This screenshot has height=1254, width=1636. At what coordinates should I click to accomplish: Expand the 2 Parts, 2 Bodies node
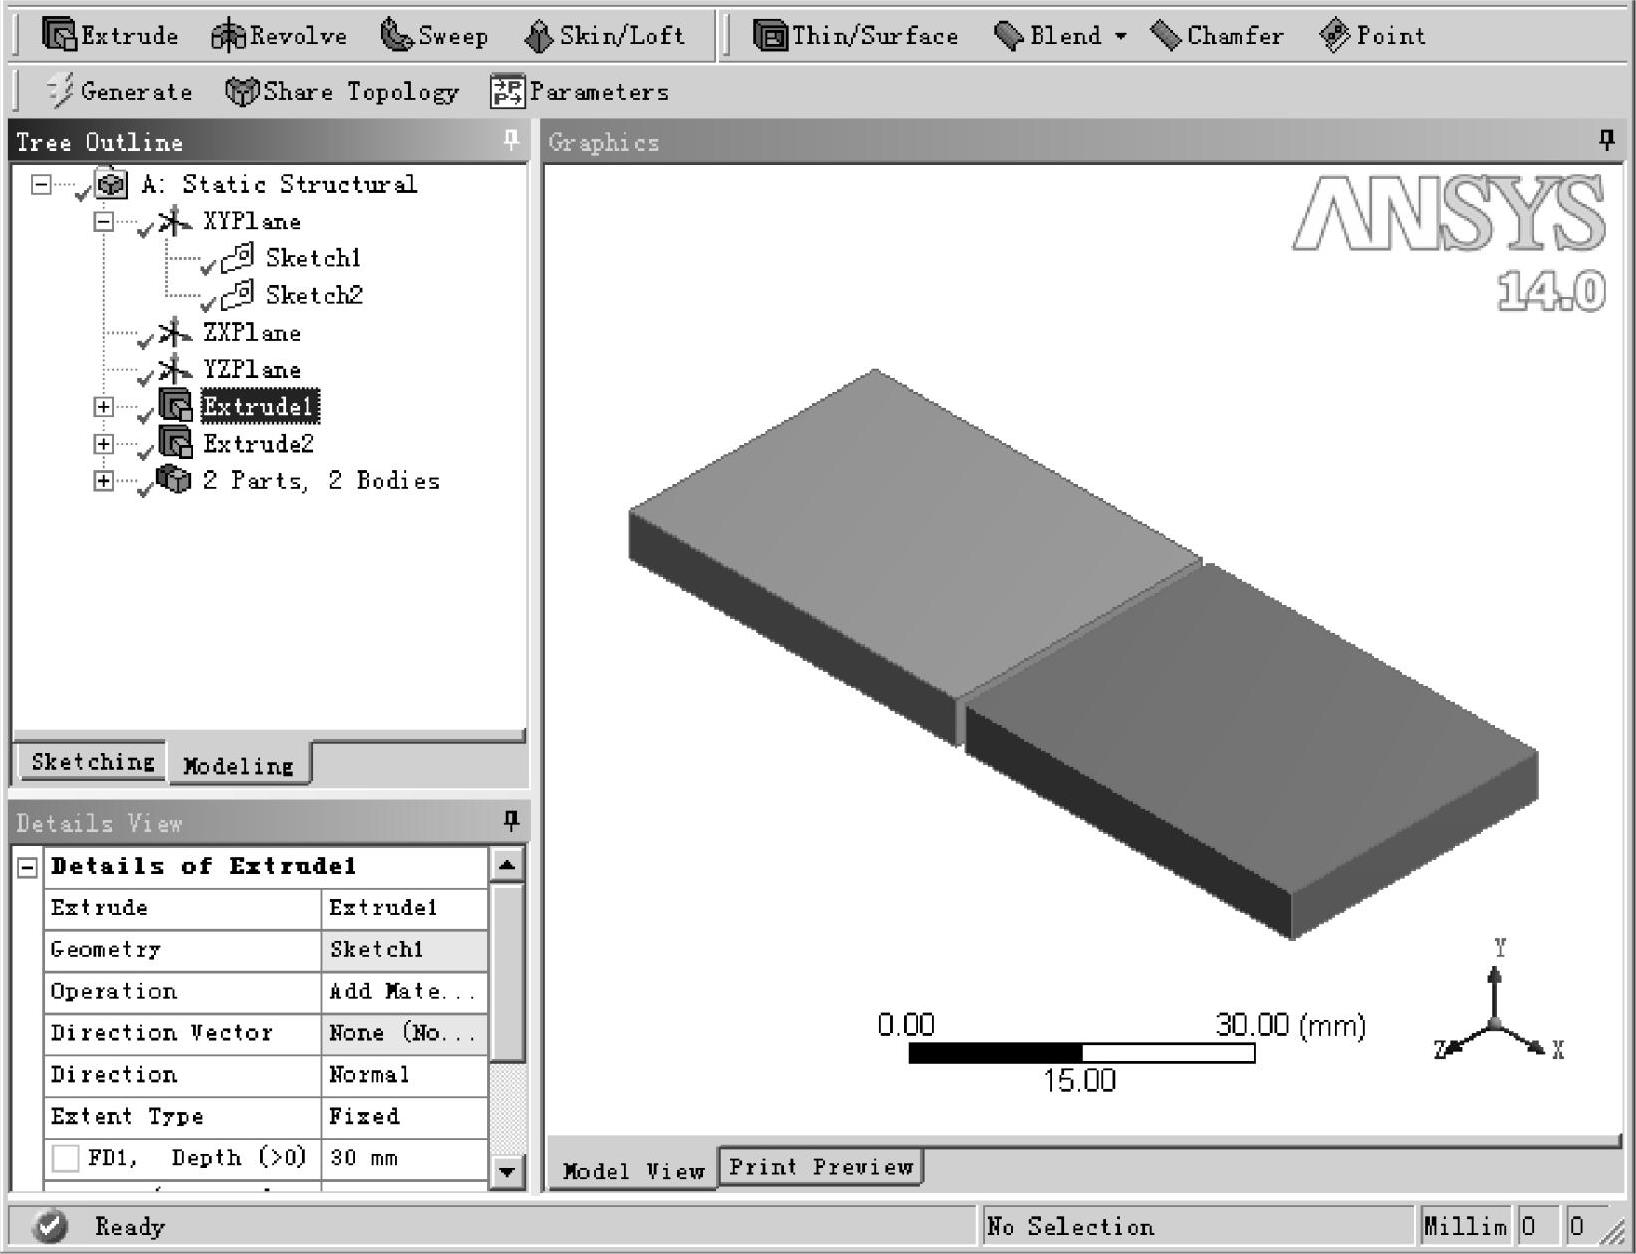104,480
